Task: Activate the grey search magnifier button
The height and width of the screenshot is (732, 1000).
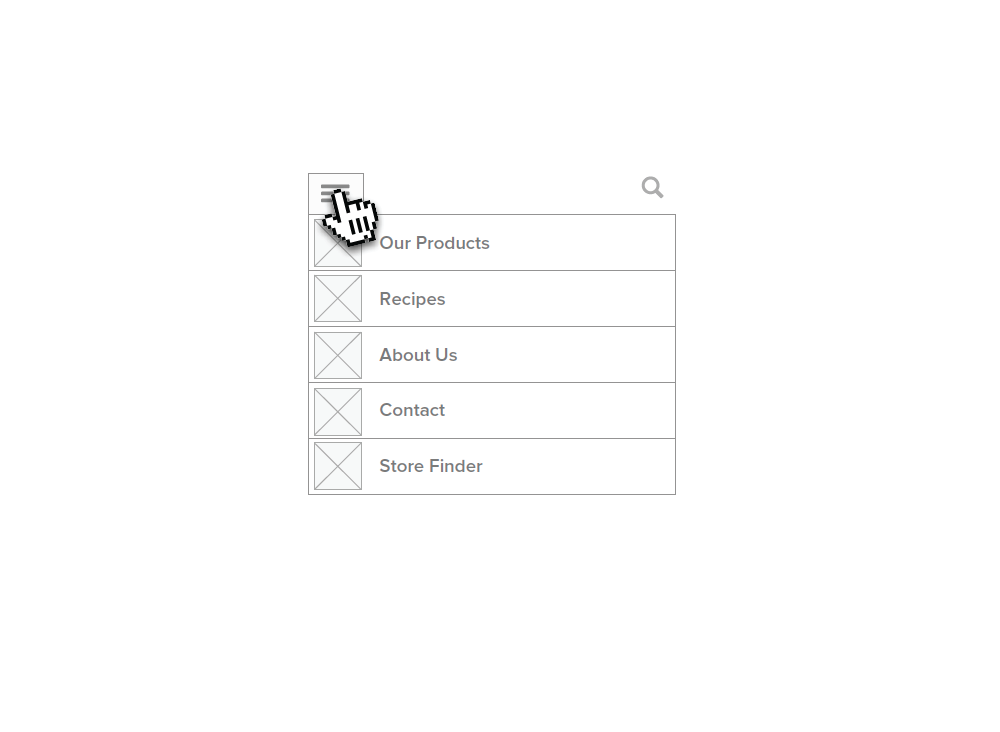Action: [x=652, y=187]
